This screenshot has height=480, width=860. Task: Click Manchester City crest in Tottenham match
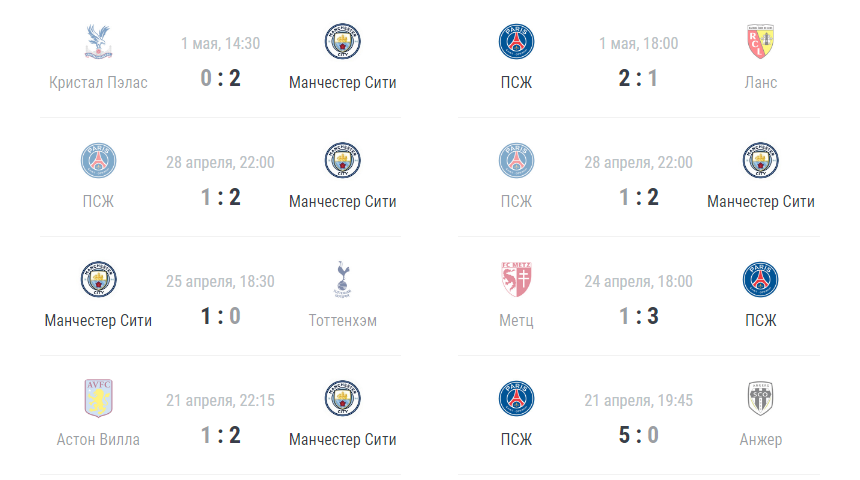[98, 280]
